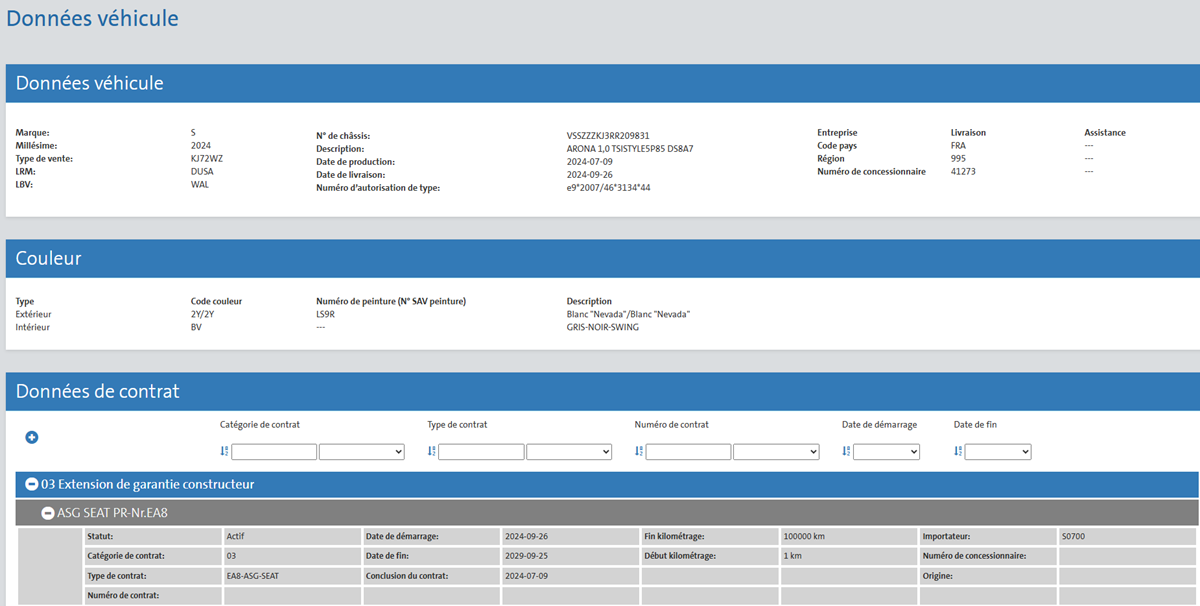Screen dimensions: 1200x606
Task: Click the Catégorie de contrat filter text field
Action: click(274, 452)
